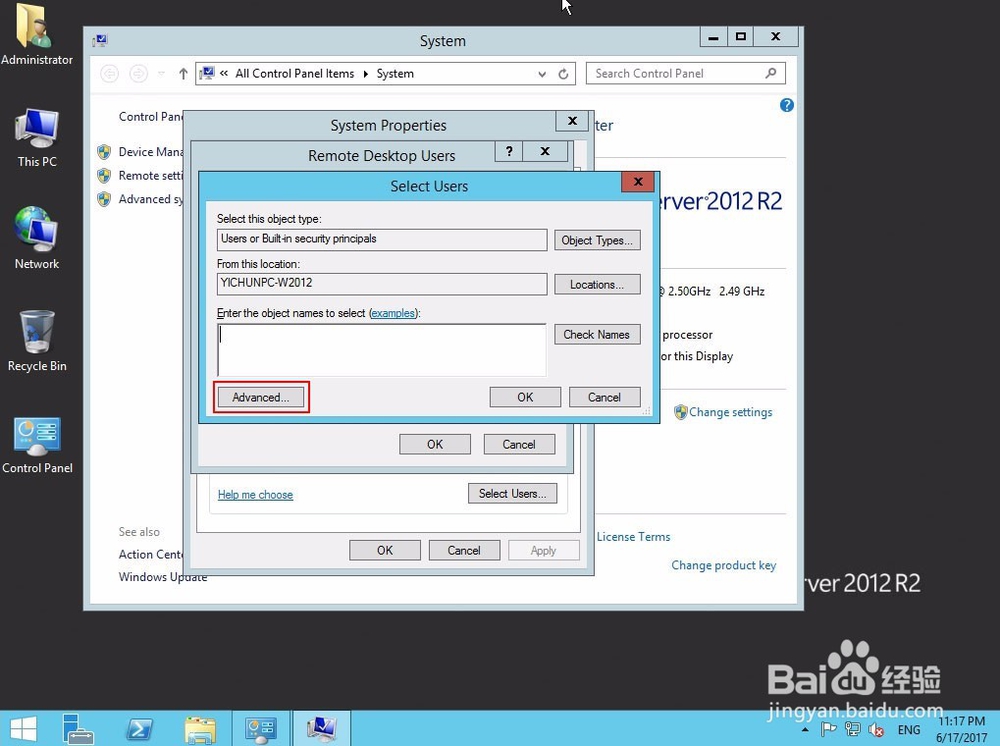The height and width of the screenshot is (746, 1000).
Task: Click Cancel in Select Users dialog
Action: (604, 397)
